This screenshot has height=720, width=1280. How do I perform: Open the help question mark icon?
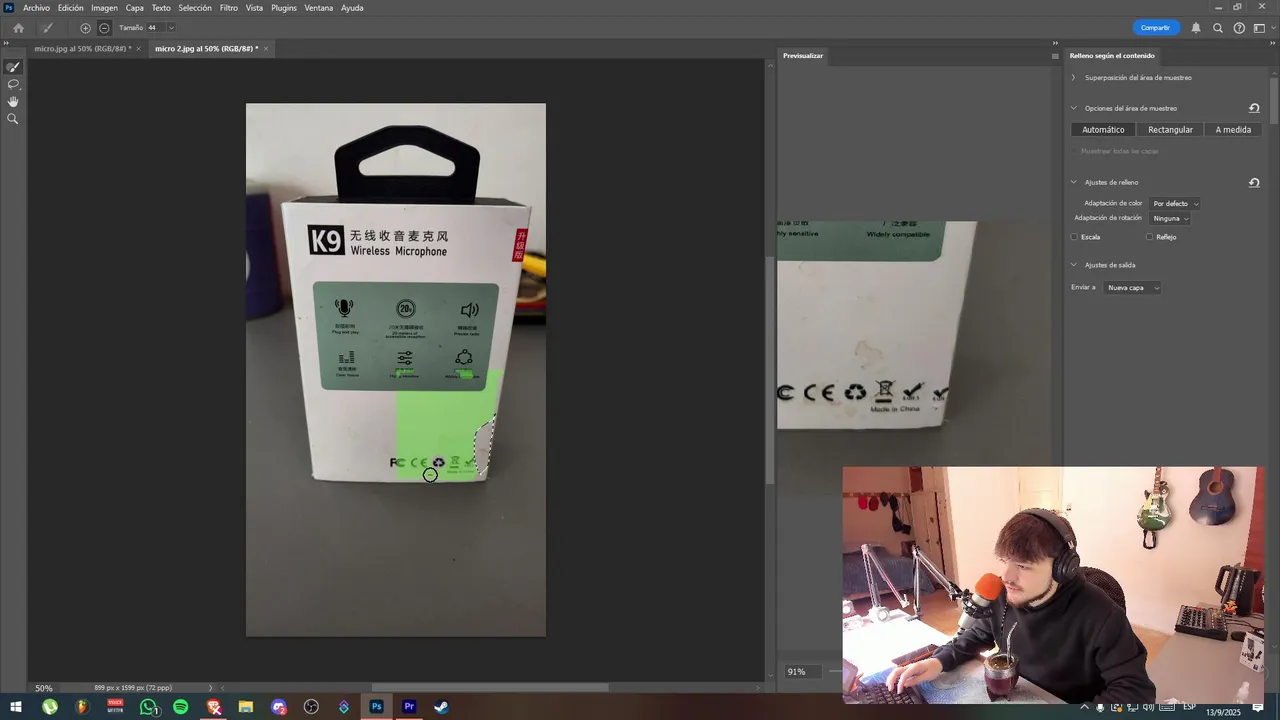[1239, 28]
